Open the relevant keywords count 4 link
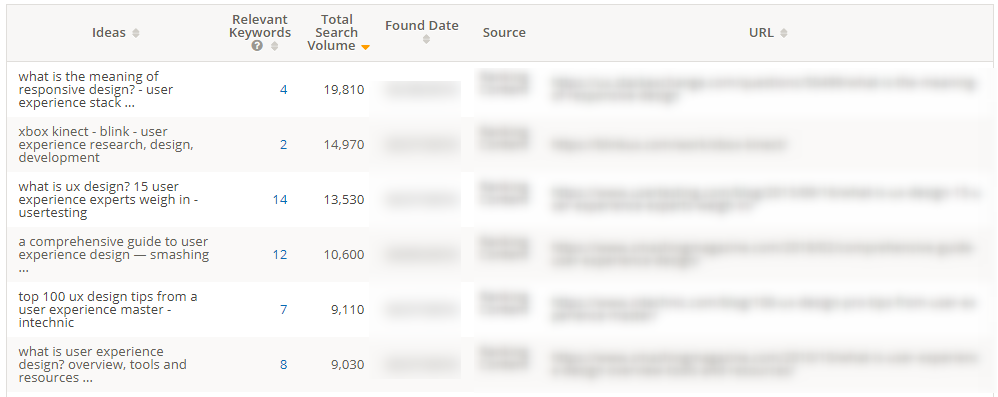The image size is (998, 397). [x=283, y=90]
